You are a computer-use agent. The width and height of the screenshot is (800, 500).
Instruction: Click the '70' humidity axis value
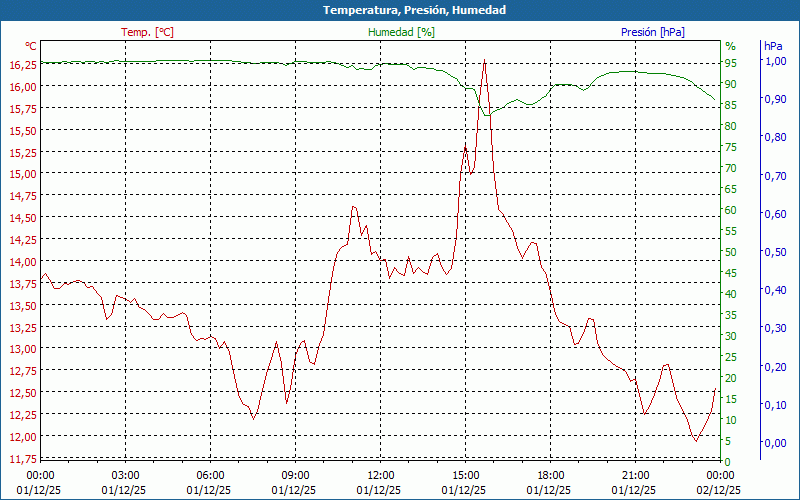pyautogui.click(x=731, y=168)
